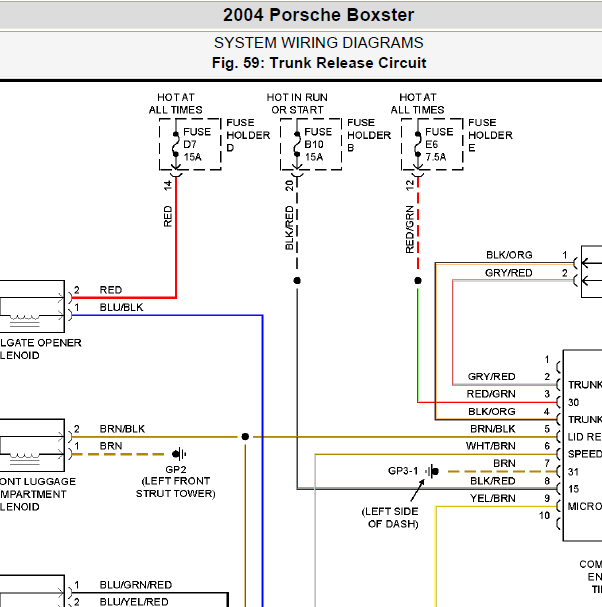Image resolution: width=602 pixels, height=607 pixels.
Task: Click the splice dot on the BRN/BLK wire
Action: pos(245,437)
